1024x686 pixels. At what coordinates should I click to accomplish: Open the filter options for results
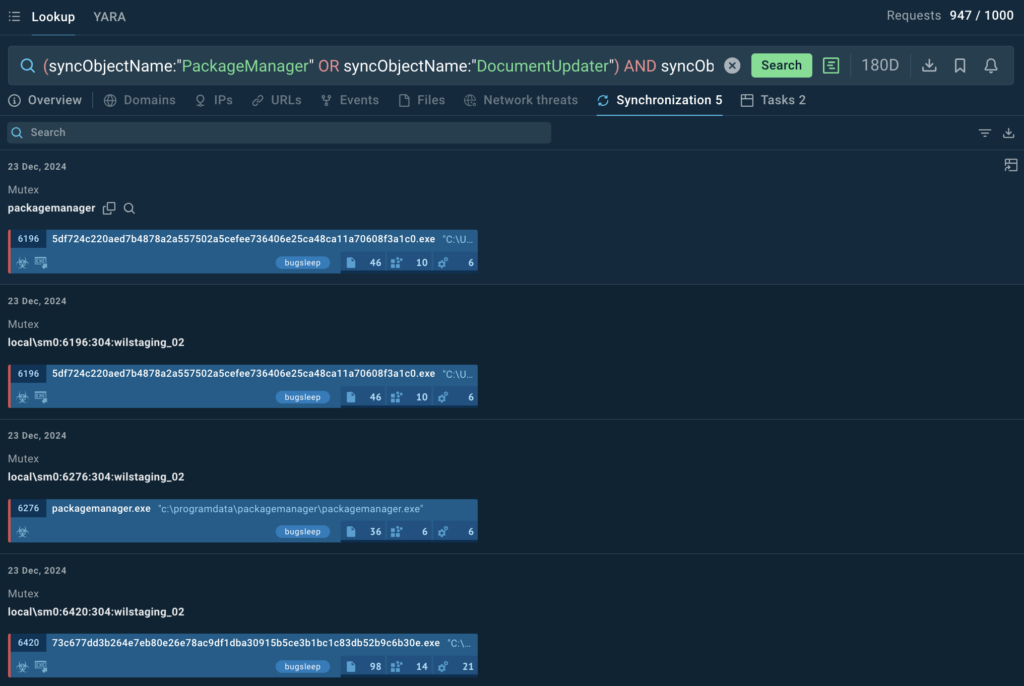point(985,133)
